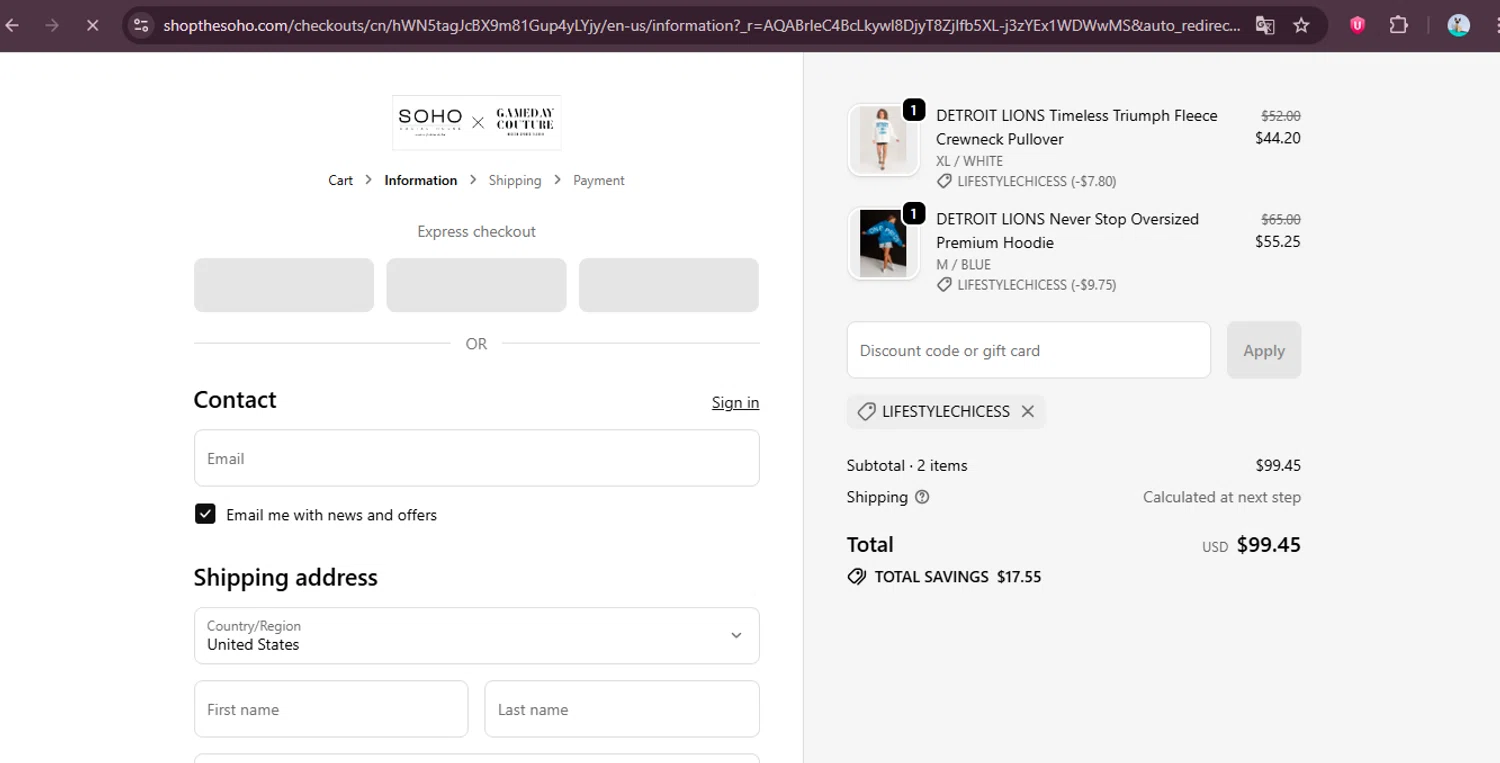1500x763 pixels.
Task: Select the Shipping breadcrumb step
Action: pyautogui.click(x=514, y=180)
